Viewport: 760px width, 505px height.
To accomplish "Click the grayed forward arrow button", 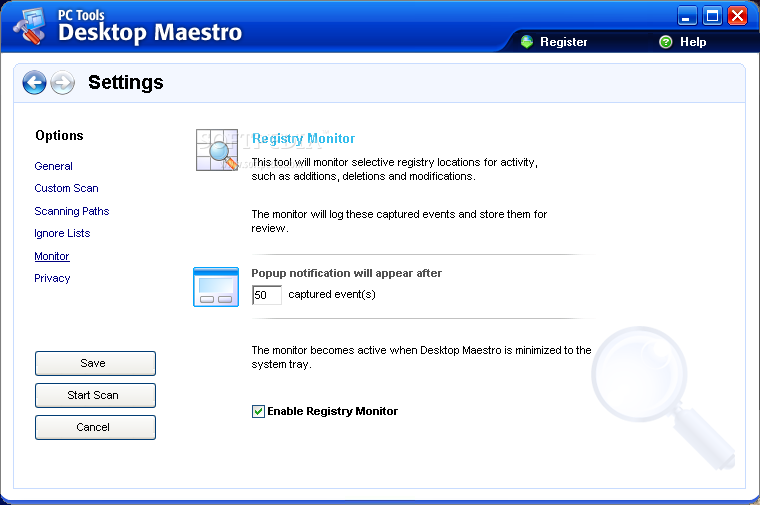I will [63, 82].
